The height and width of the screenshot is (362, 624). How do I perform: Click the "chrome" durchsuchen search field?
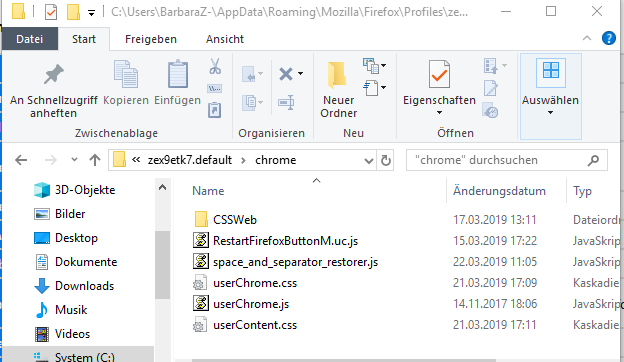tap(499, 160)
